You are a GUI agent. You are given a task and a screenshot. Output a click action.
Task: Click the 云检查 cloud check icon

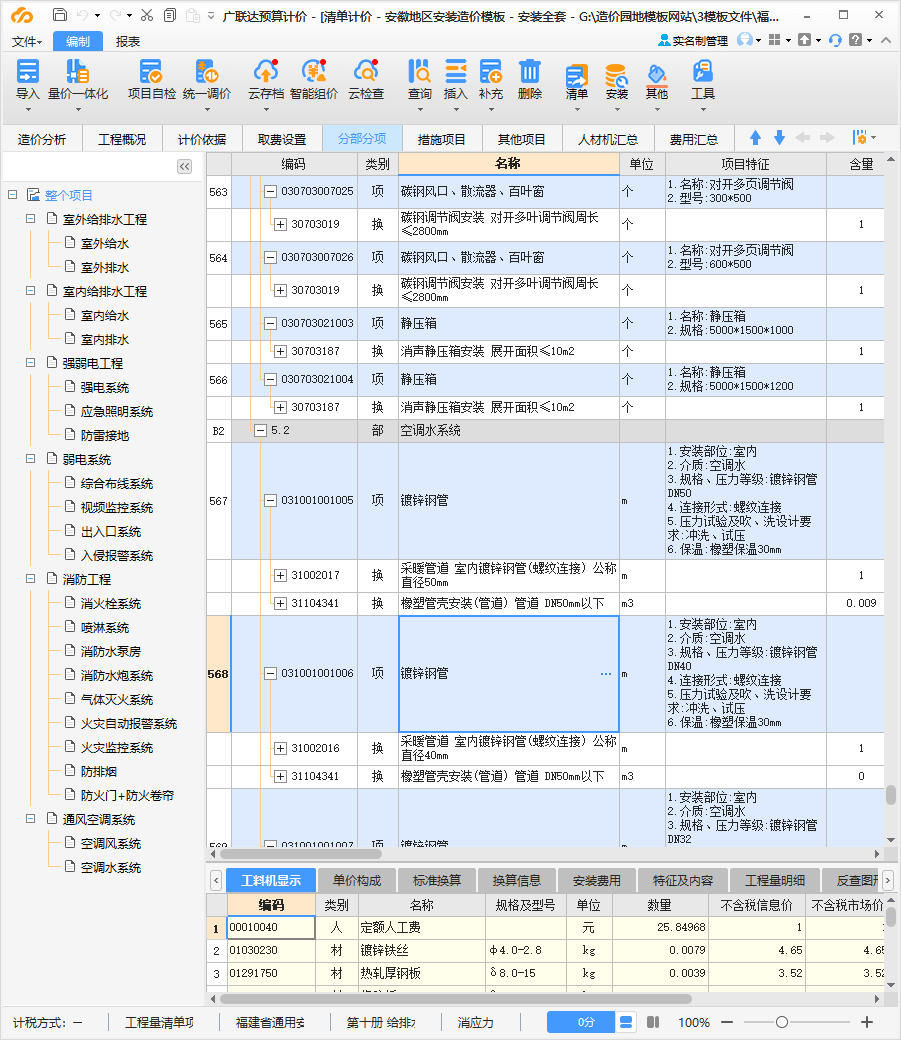tap(366, 72)
